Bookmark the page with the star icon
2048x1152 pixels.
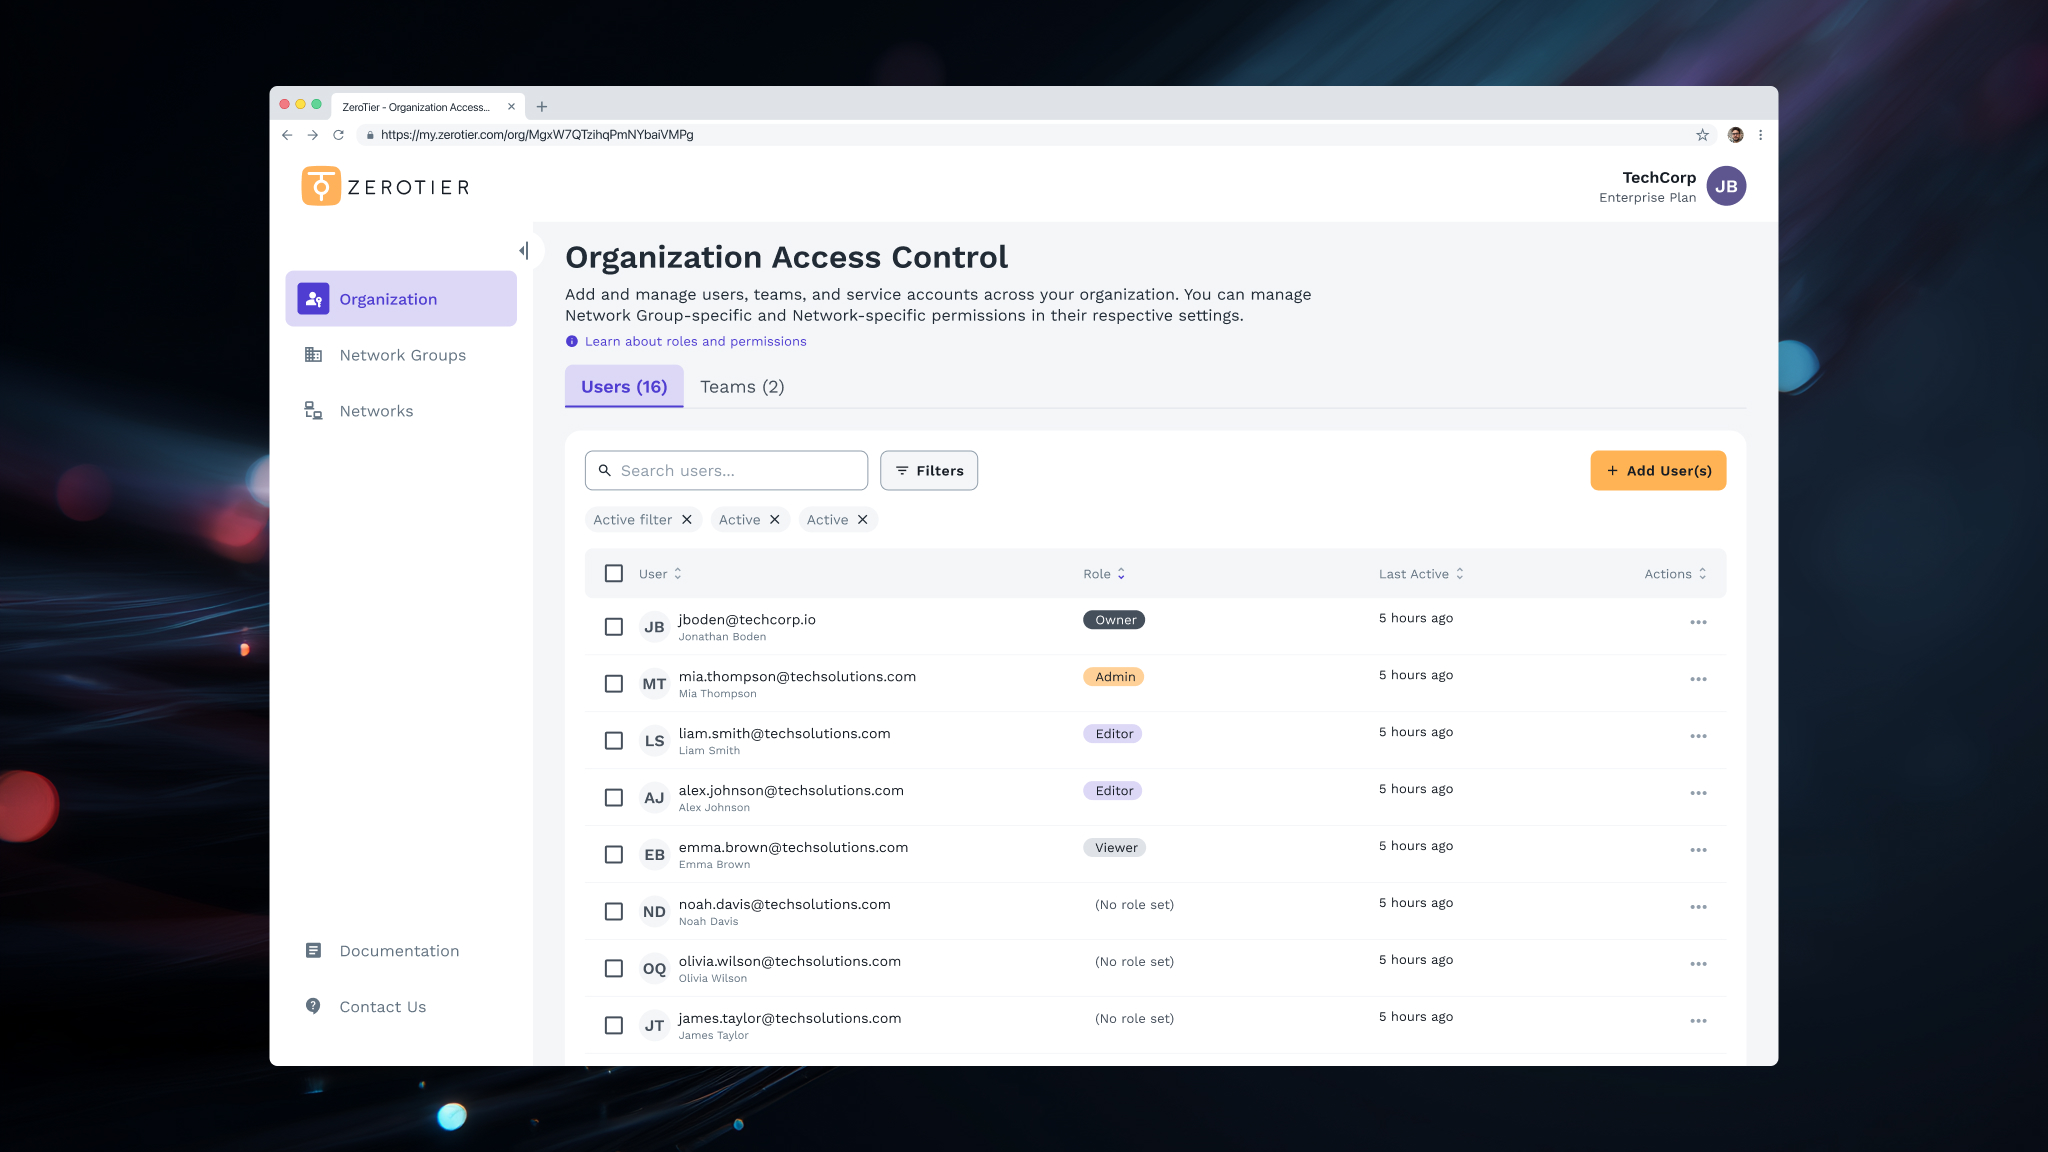point(1702,135)
